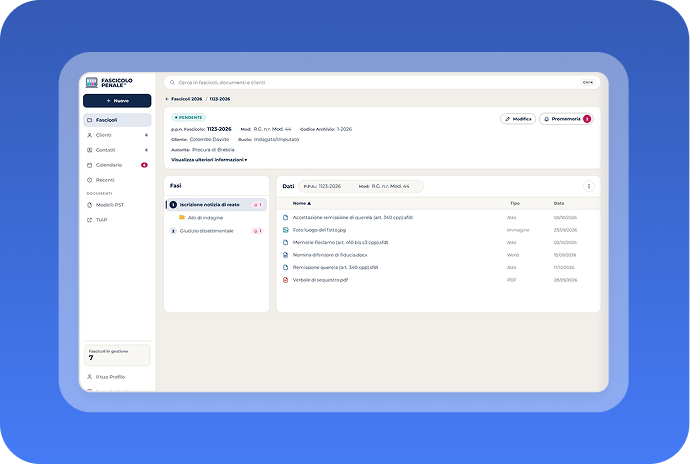Open Verbale di sequestro.pdf
This screenshot has width=690, height=464.
[320, 280]
